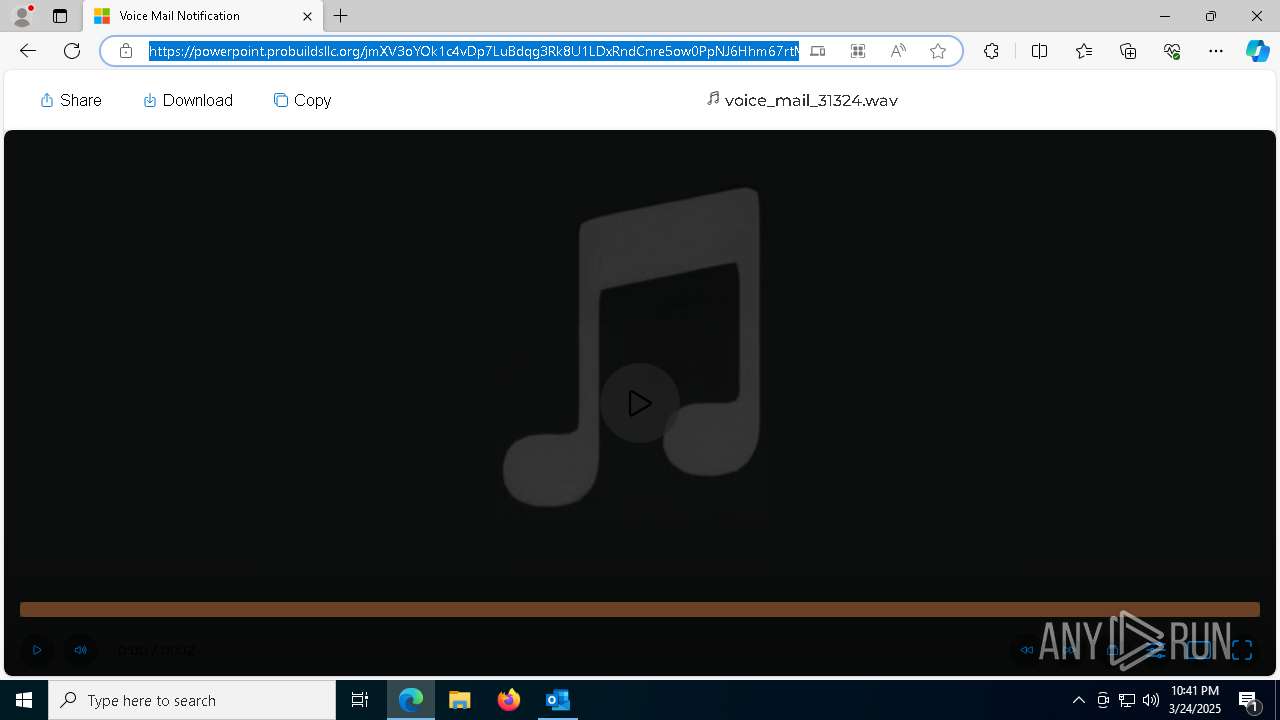Screen dimensions: 1280x720
Task: Open network status tray icon
Action: point(1127,700)
